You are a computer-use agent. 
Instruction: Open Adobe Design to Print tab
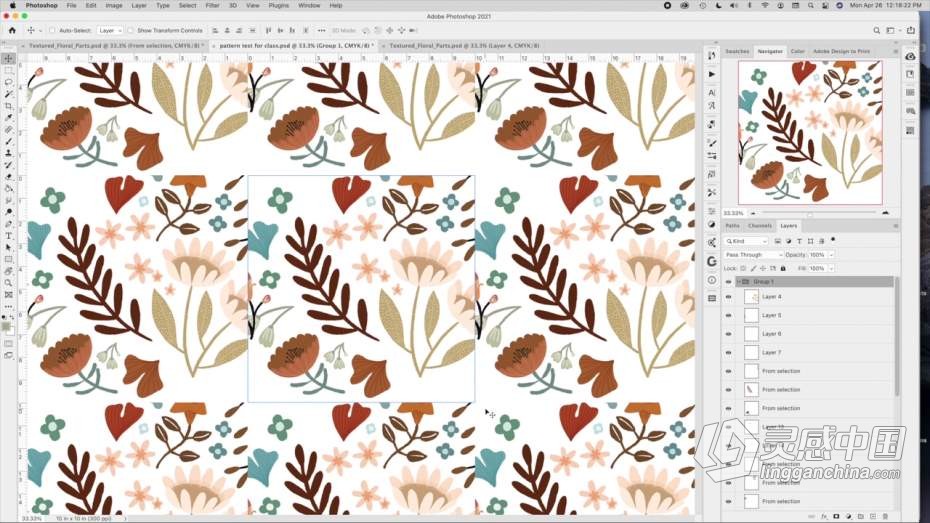point(841,52)
